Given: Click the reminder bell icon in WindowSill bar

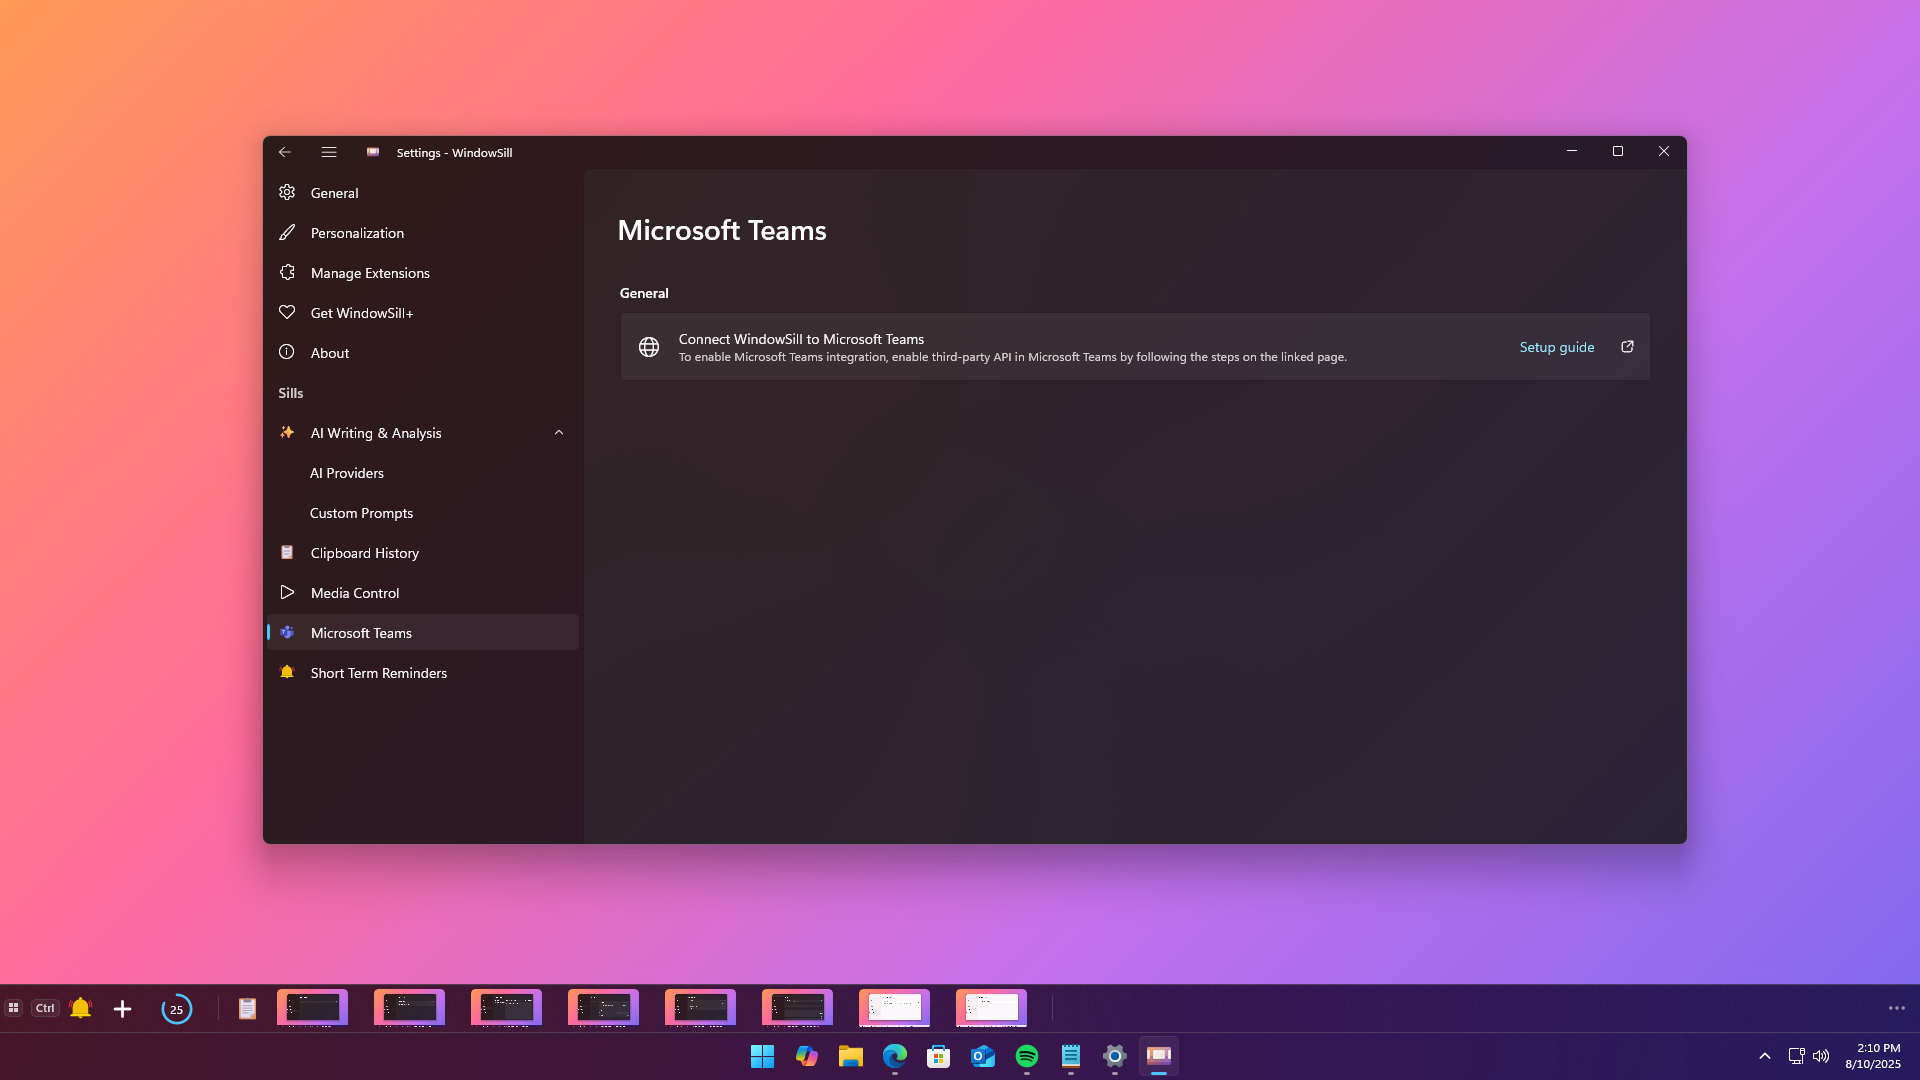Looking at the screenshot, I should [81, 1008].
